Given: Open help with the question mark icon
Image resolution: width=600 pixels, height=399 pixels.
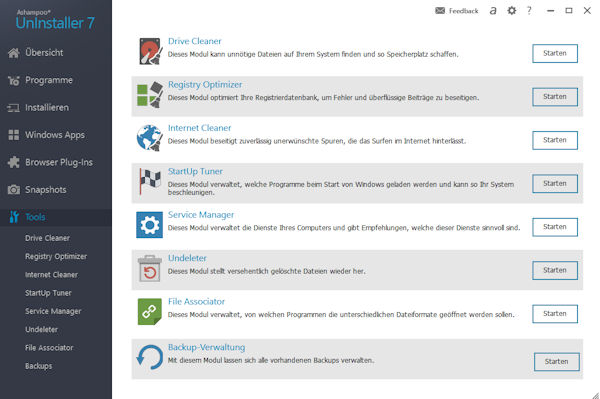Looking at the screenshot, I should tap(529, 10).
